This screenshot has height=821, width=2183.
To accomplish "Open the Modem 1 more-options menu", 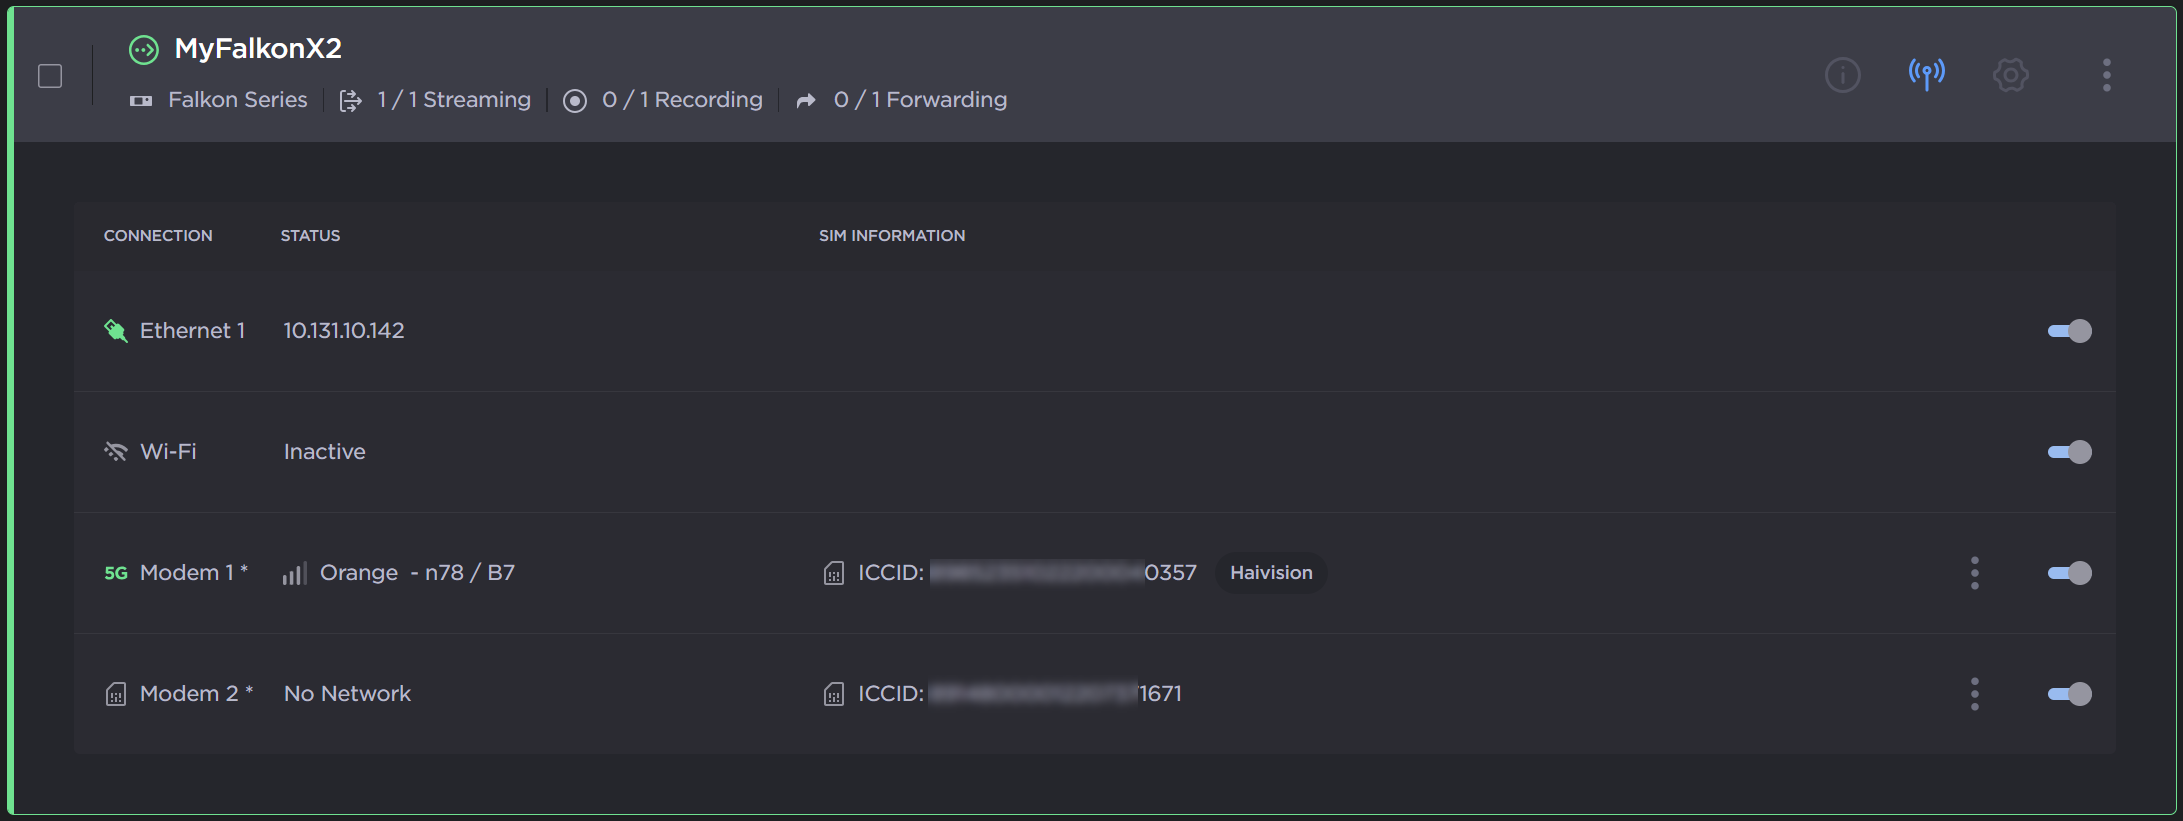I will click(x=1974, y=573).
